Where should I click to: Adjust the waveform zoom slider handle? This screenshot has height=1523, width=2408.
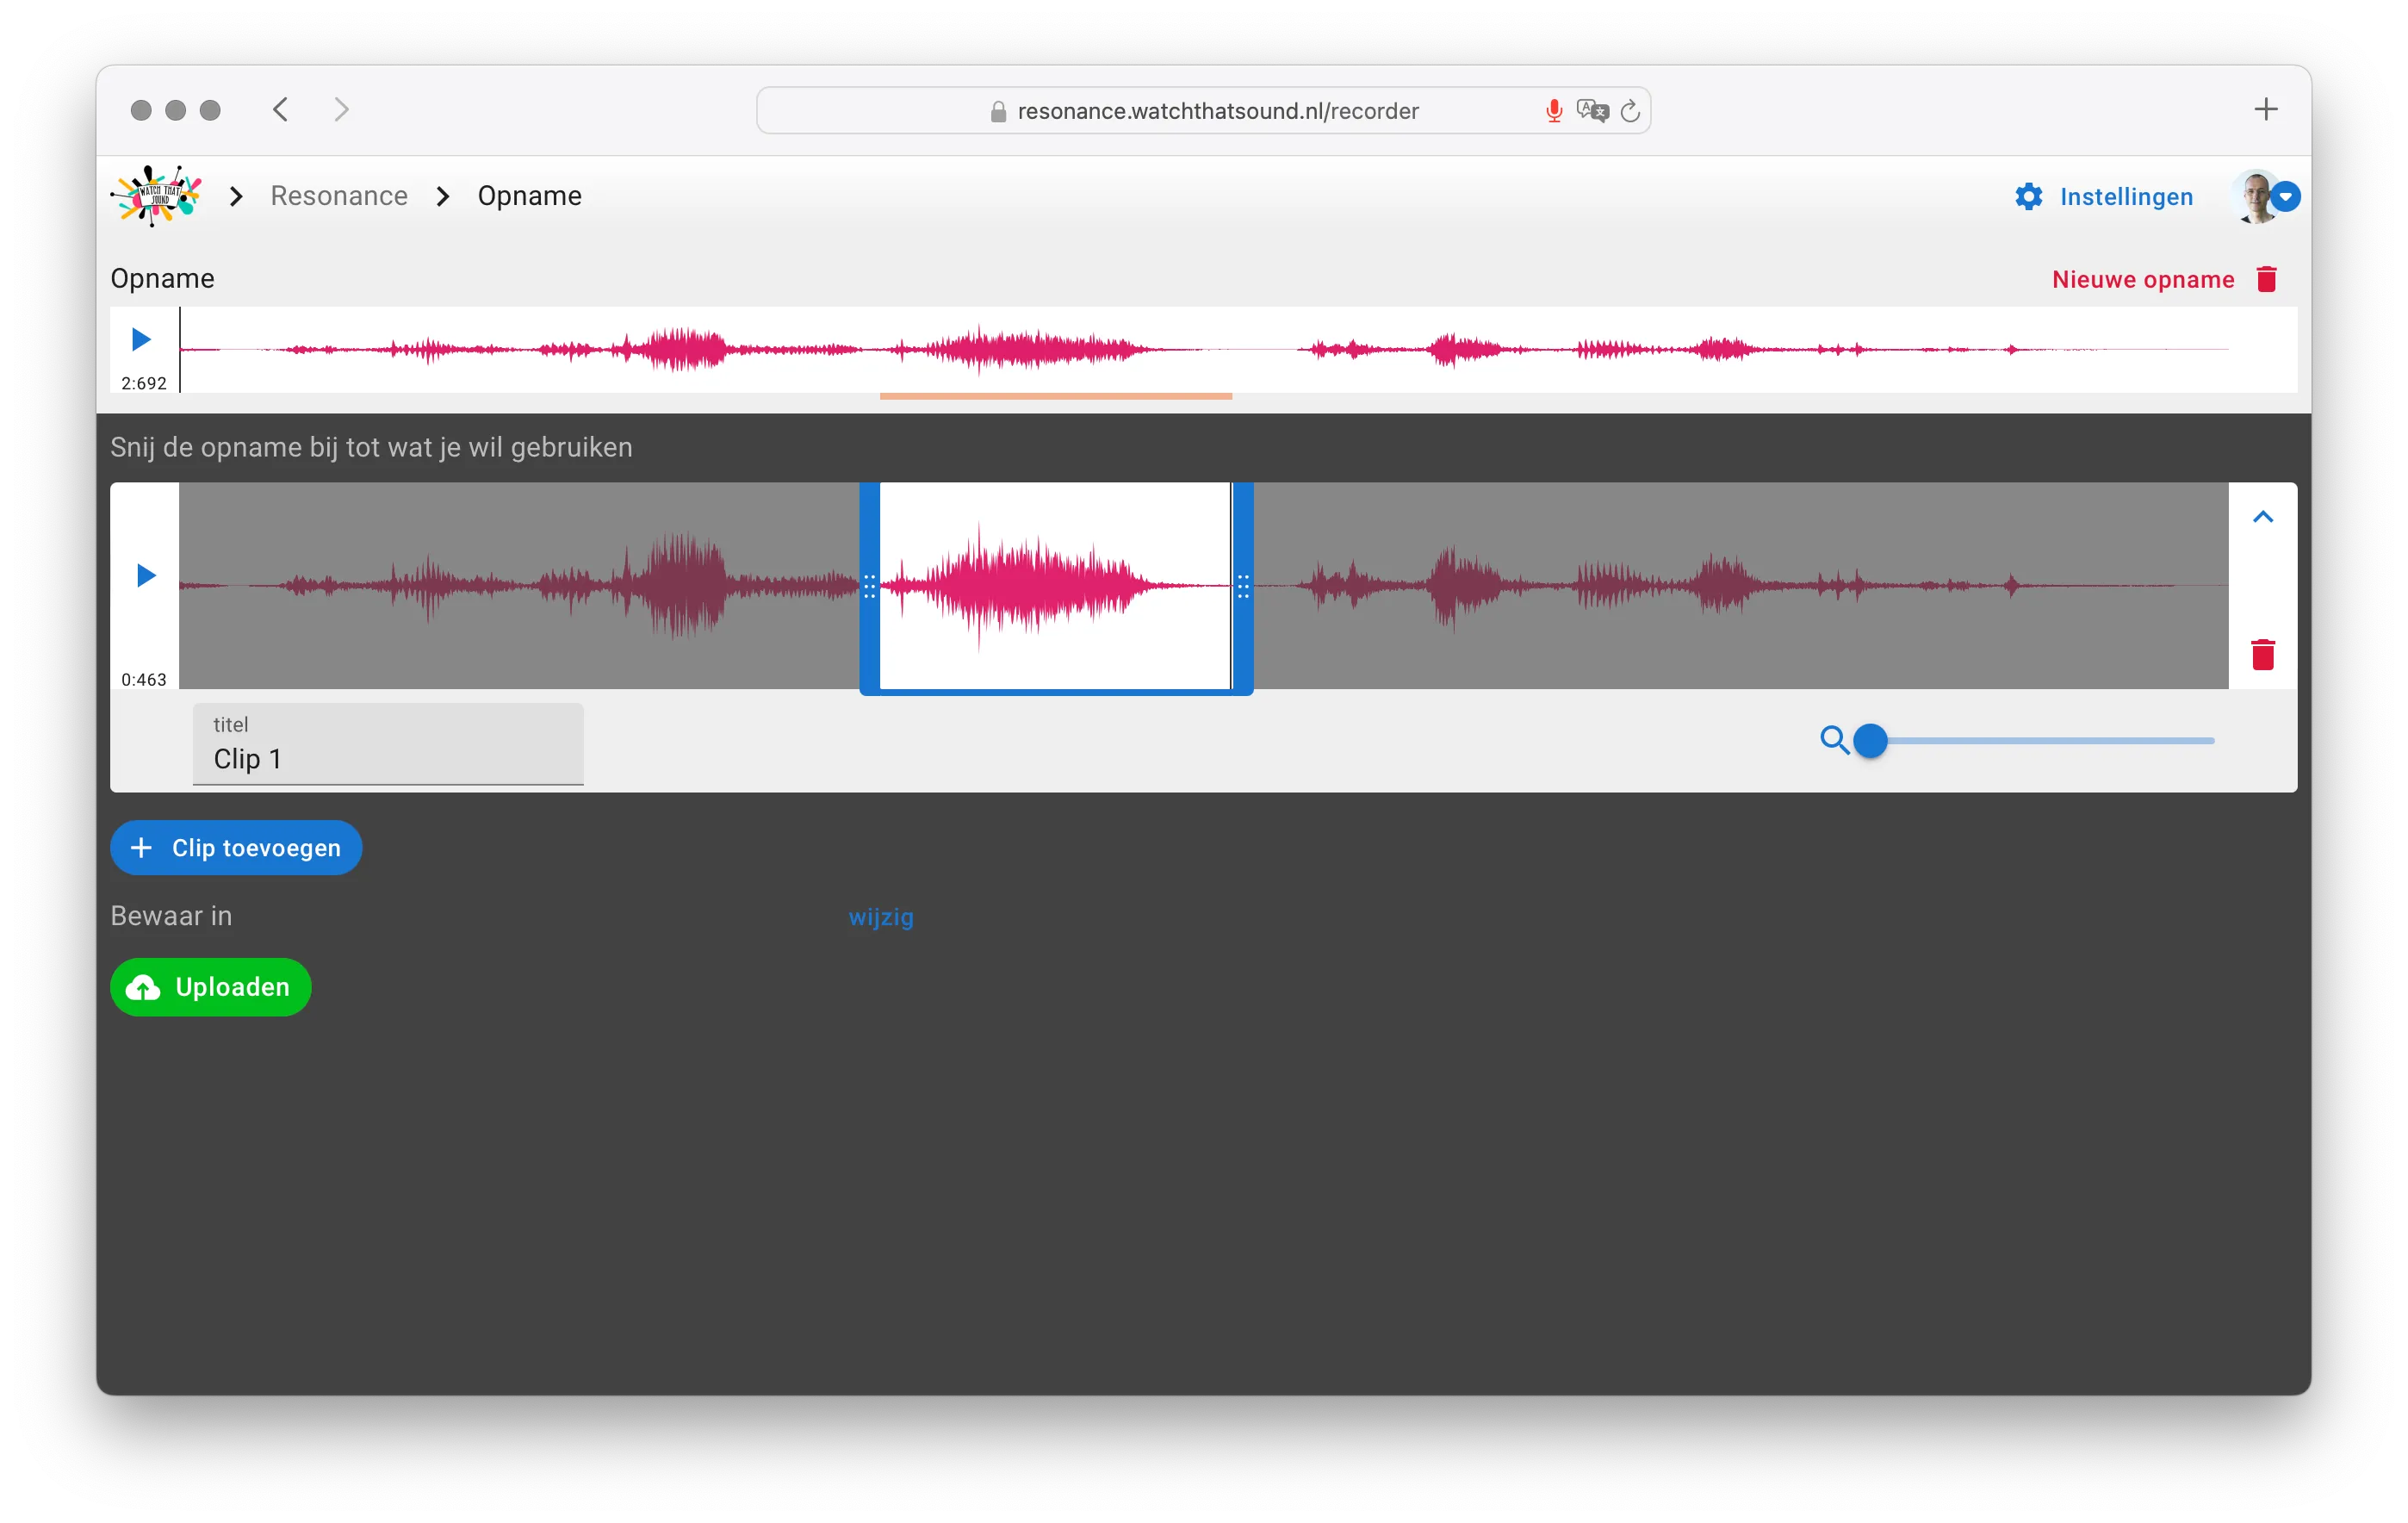coord(1871,740)
